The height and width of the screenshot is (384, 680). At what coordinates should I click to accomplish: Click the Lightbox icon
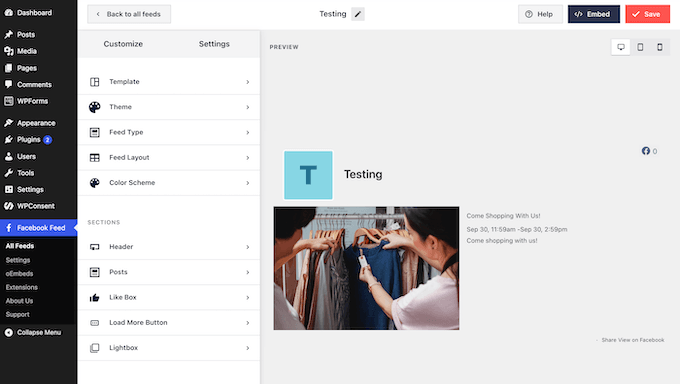[x=95, y=348]
